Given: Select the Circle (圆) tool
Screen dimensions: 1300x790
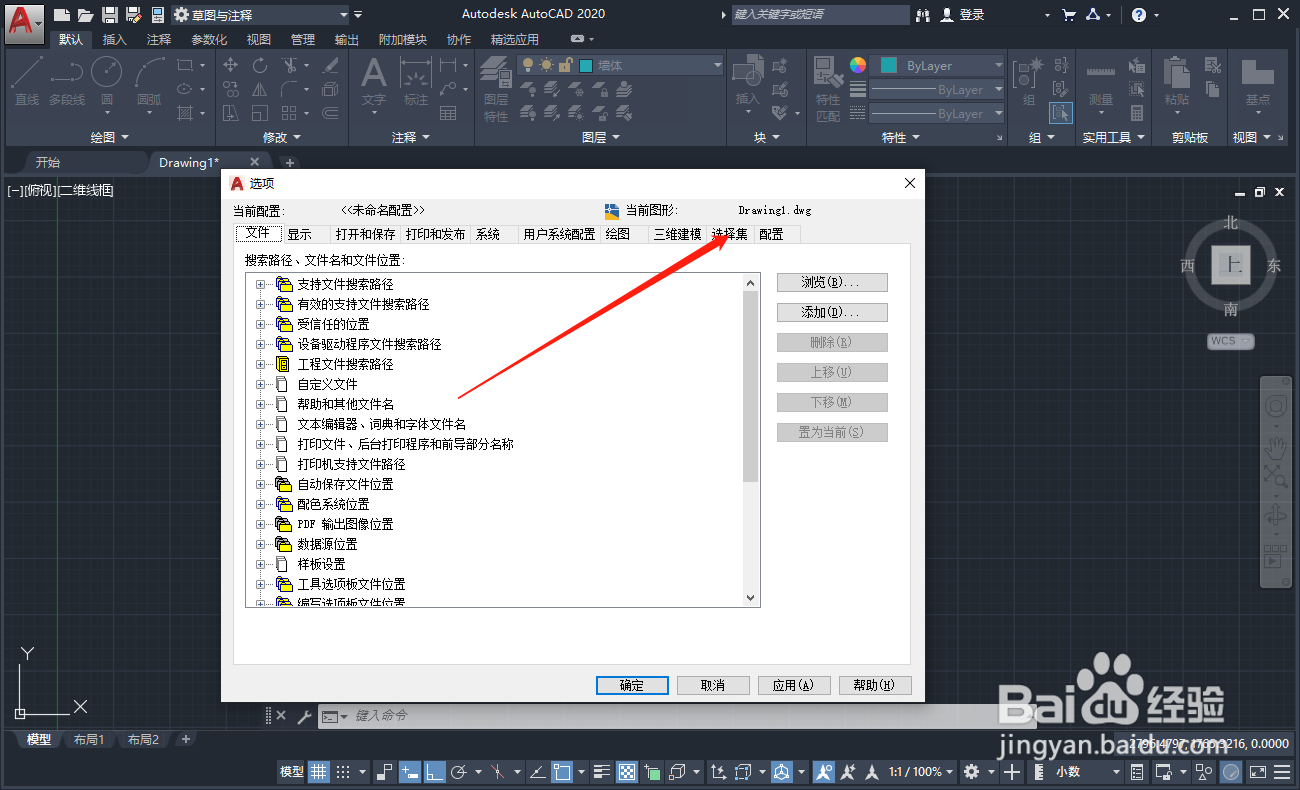Looking at the screenshot, I should [x=106, y=80].
